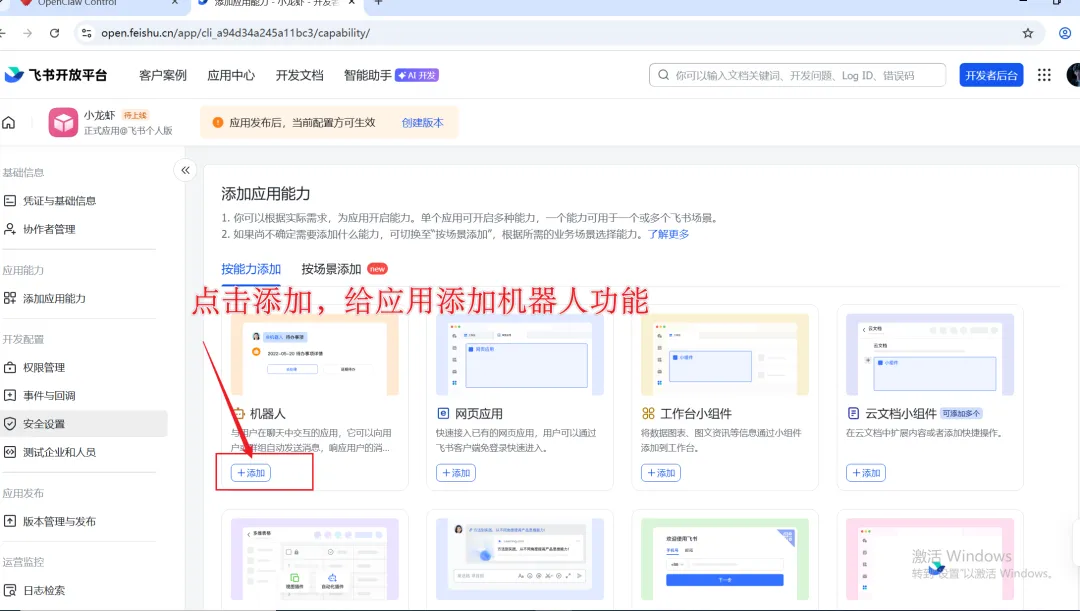Viewport: 1080px width, 611px height.
Task: Switch to the OpenClaw Control browser tab
Action: 98,3
